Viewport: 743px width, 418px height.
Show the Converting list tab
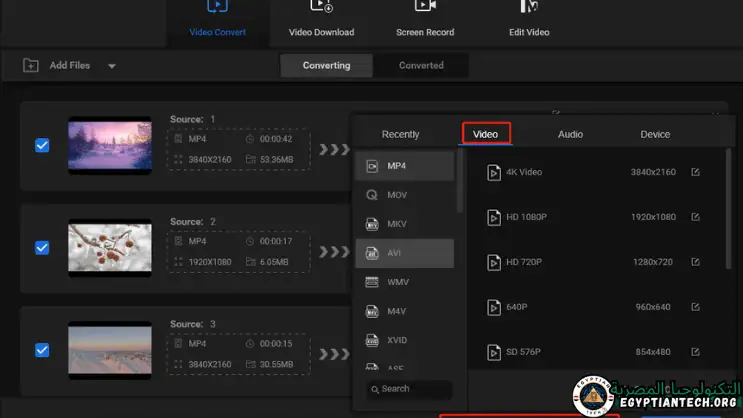[326, 65]
